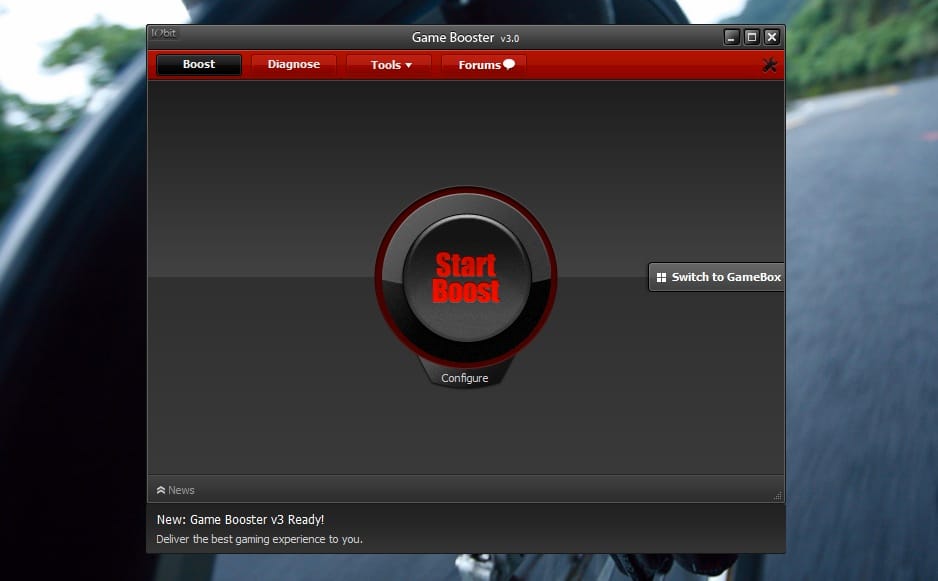
Task: Open the Forums tab
Action: pyautogui.click(x=484, y=65)
